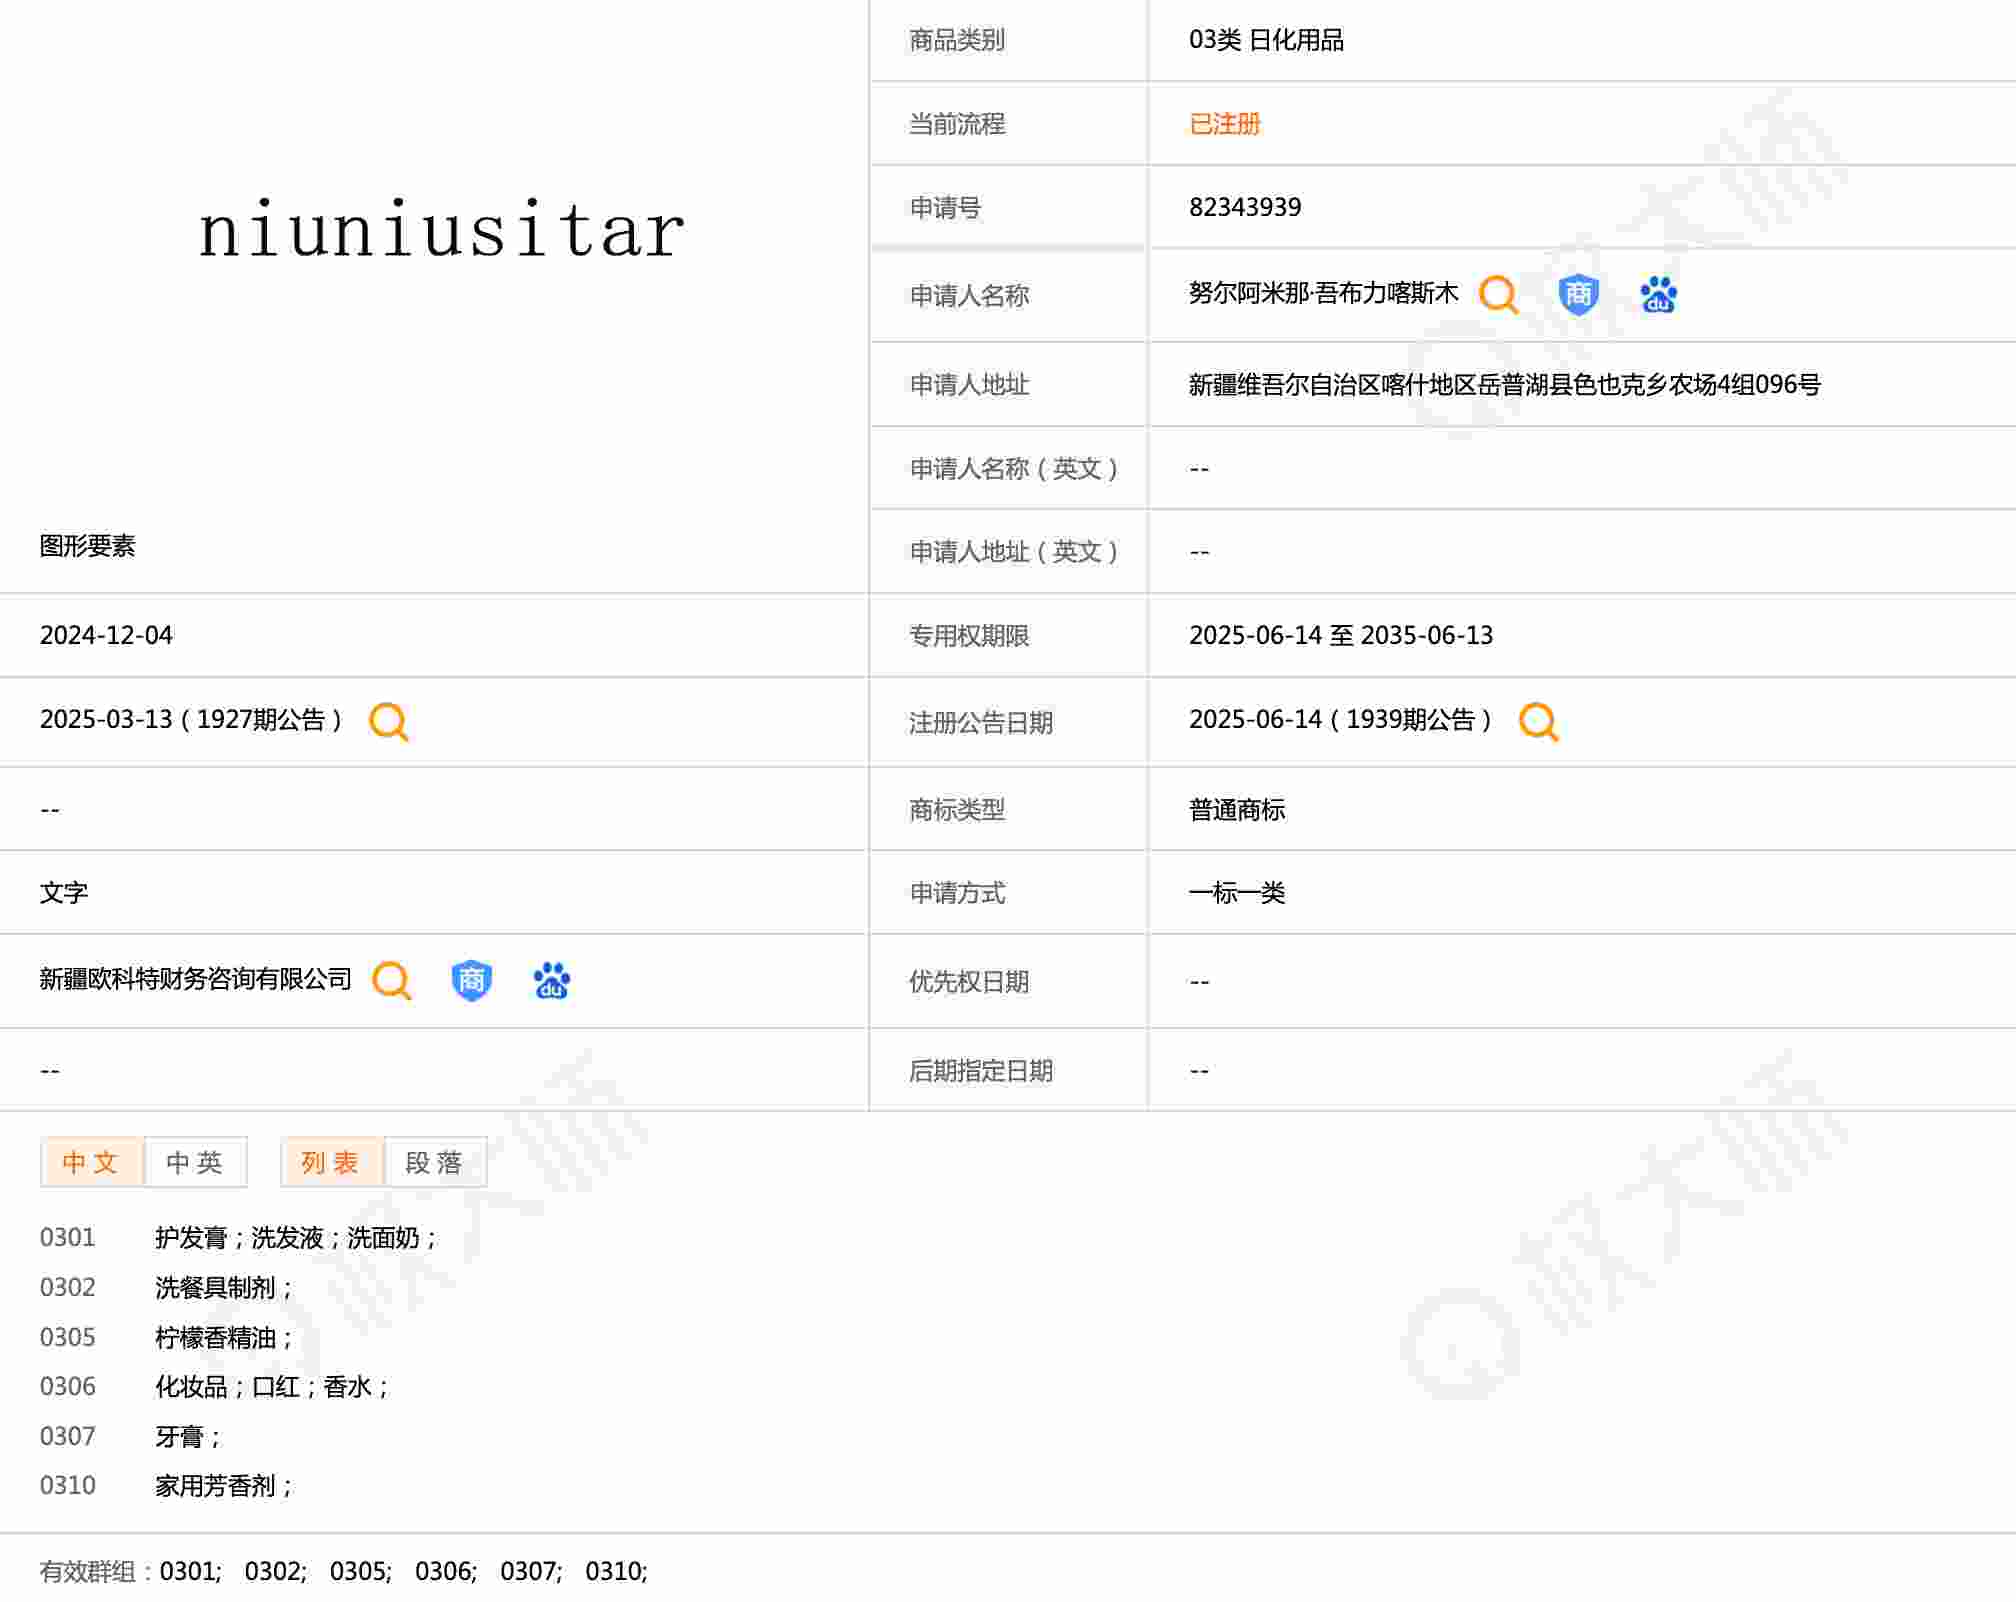Select 段落 paragraph layout
Viewport: 2016px width, 1602px height.
[435, 1162]
